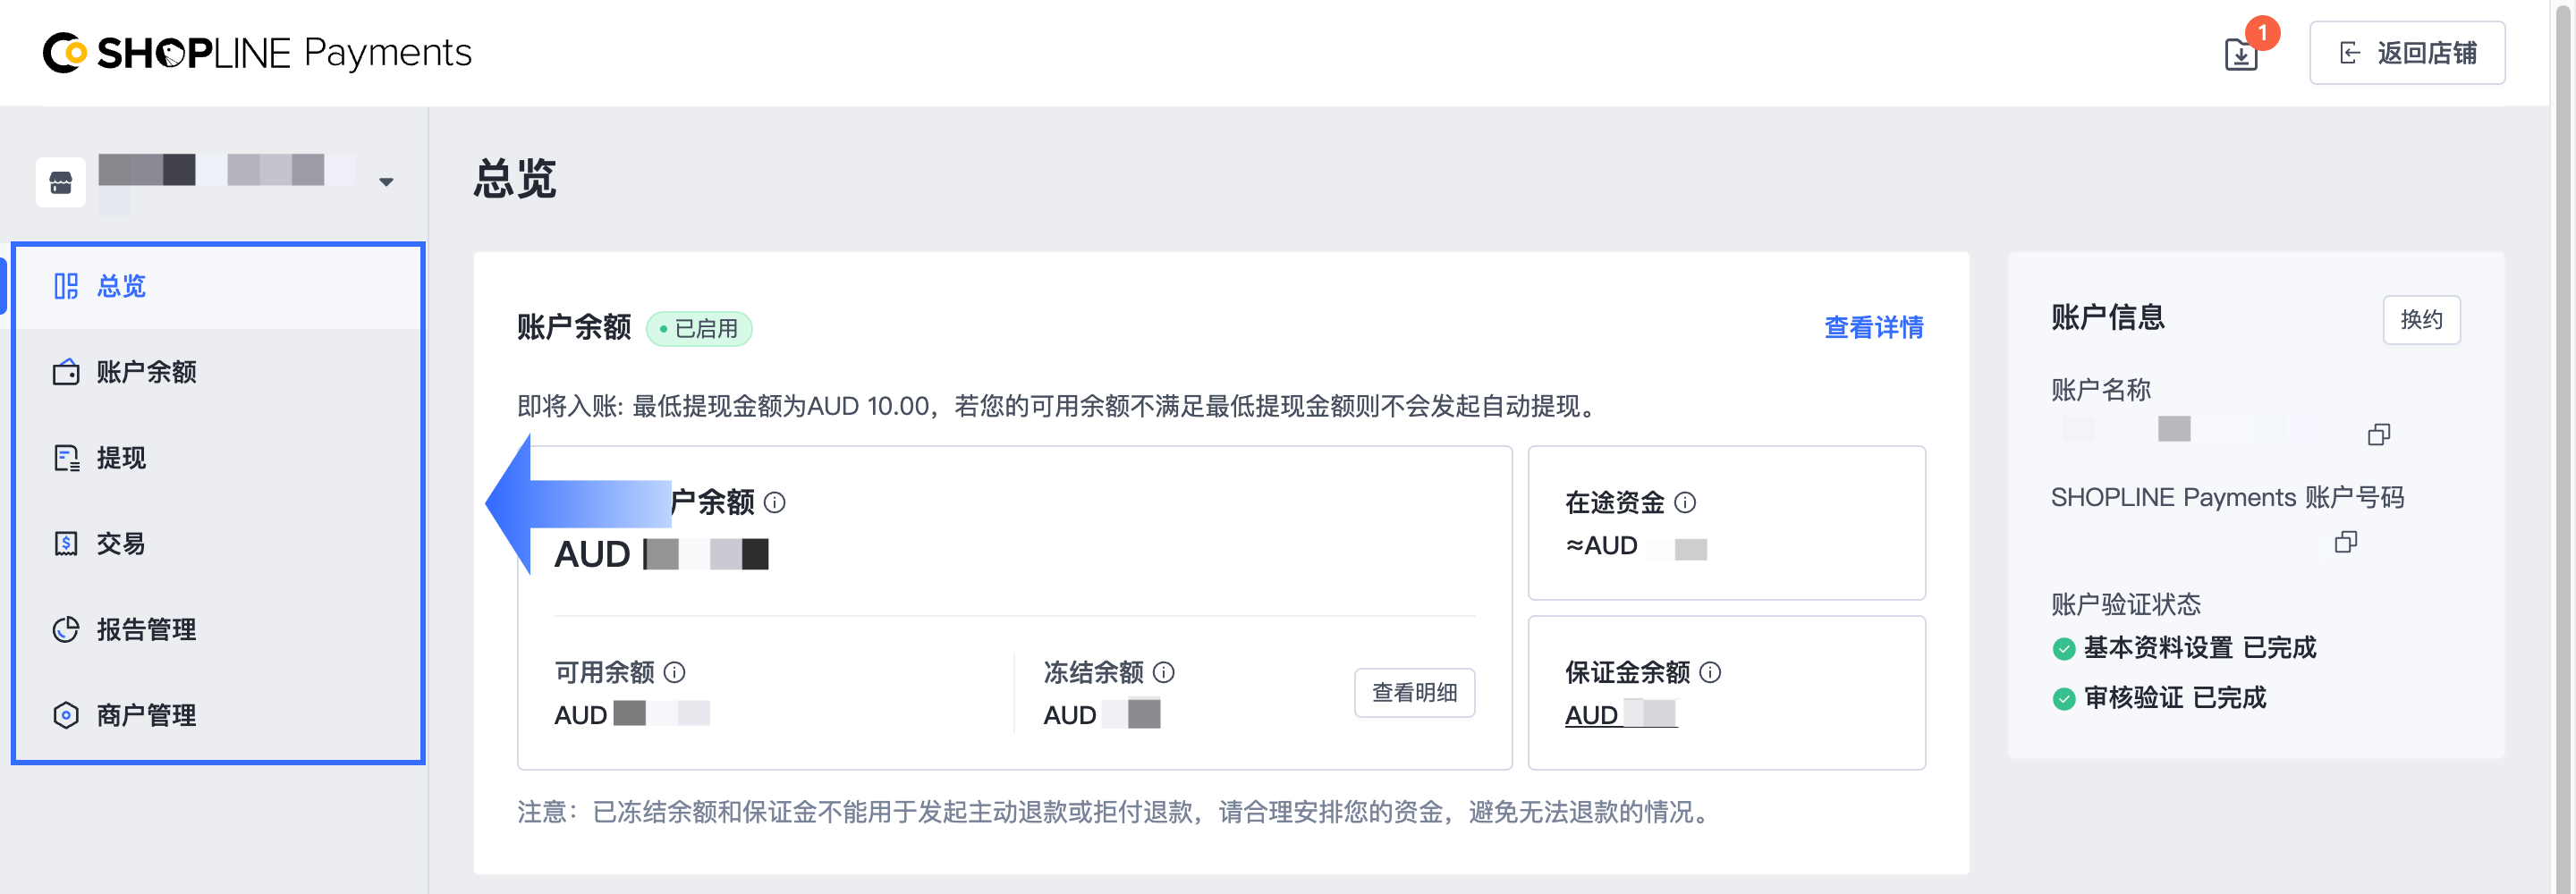The width and height of the screenshot is (2576, 894).
Task: Navigate to 商户管理 in the sidebar
Action: pos(146,716)
